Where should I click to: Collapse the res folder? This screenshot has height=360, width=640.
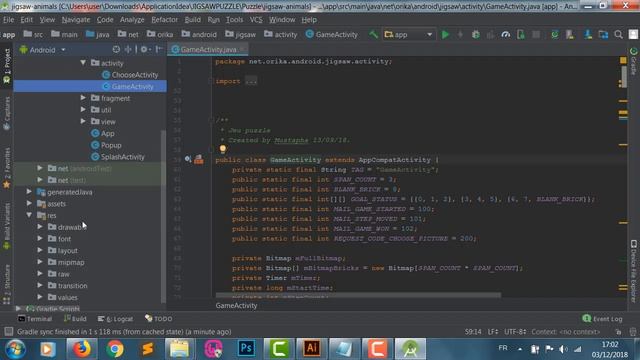tap(29, 215)
